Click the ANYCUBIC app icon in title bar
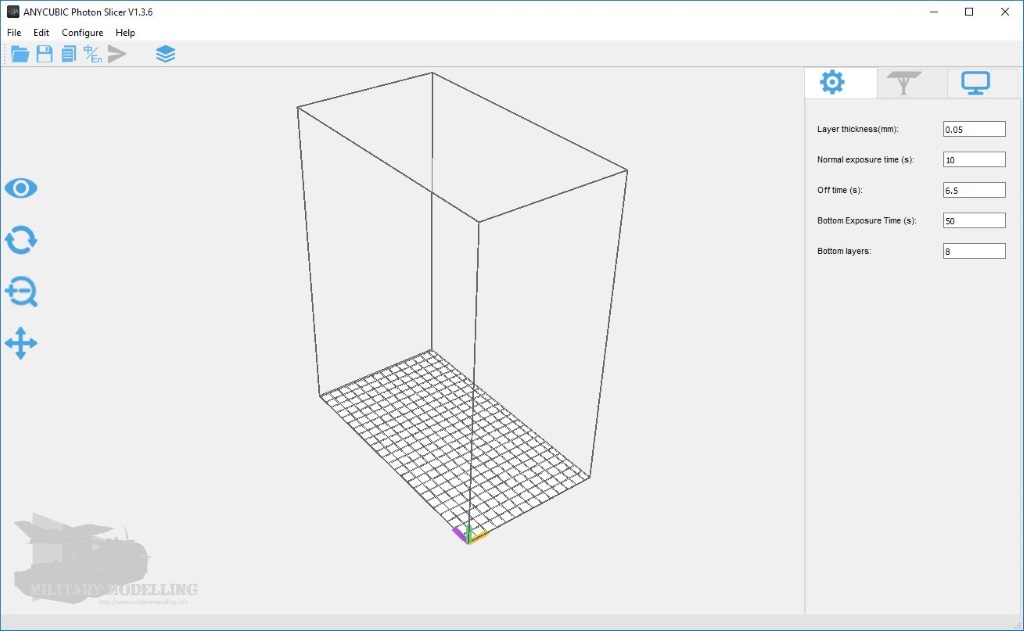This screenshot has width=1024, height=631. point(12,12)
